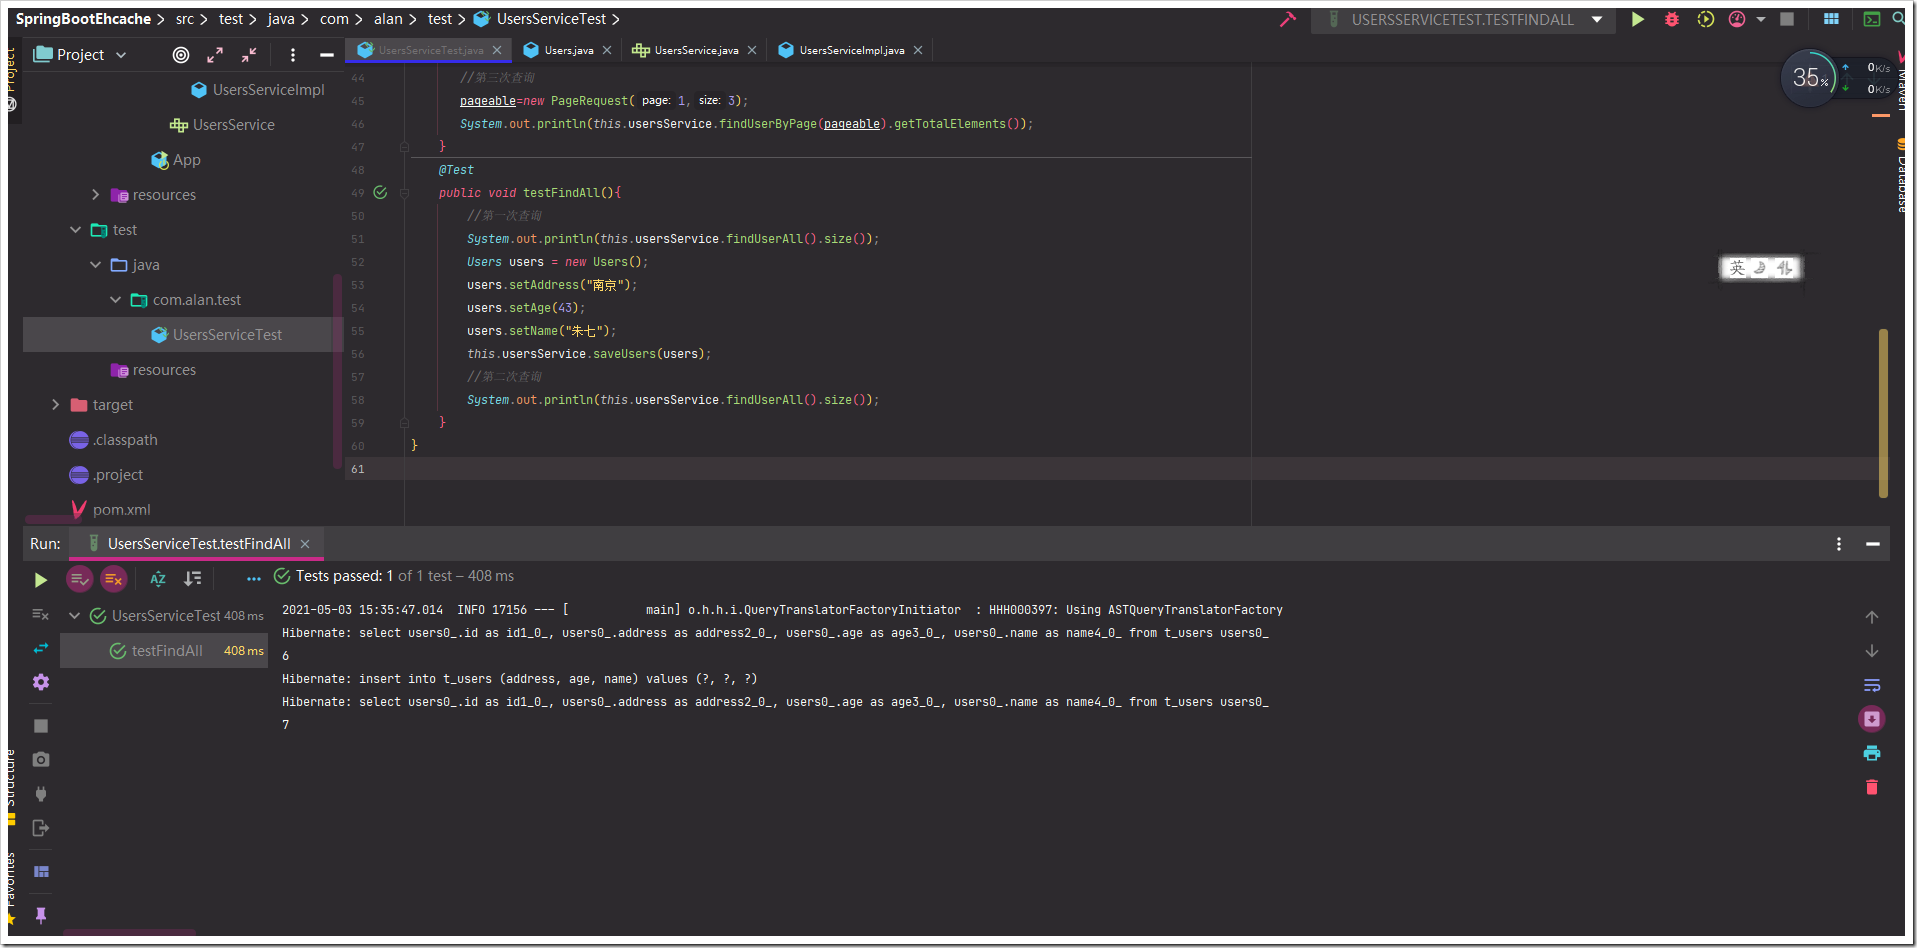The image size is (1917, 948).
Task: Collapse all in Project panel
Action: coord(249,55)
